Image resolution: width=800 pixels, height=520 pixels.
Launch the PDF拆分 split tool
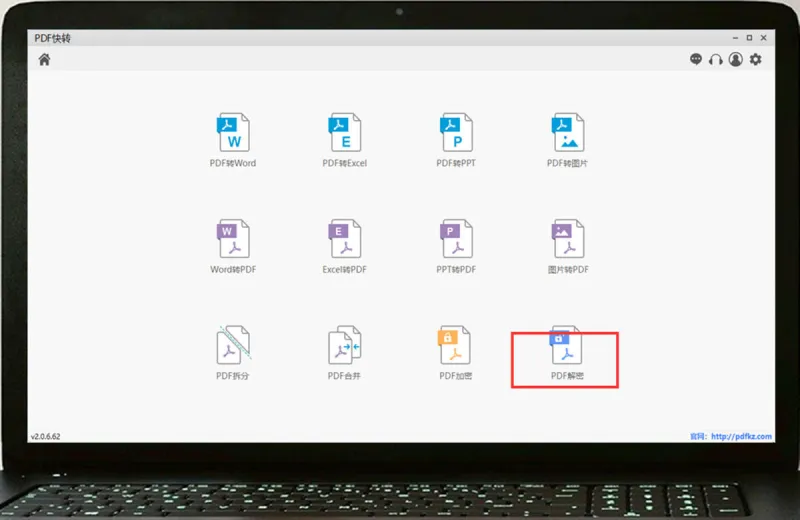point(233,353)
